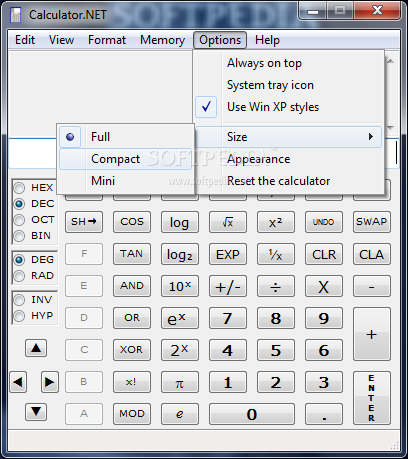Click the up arrow button
Image resolution: width=408 pixels, height=459 pixels.
[36, 349]
